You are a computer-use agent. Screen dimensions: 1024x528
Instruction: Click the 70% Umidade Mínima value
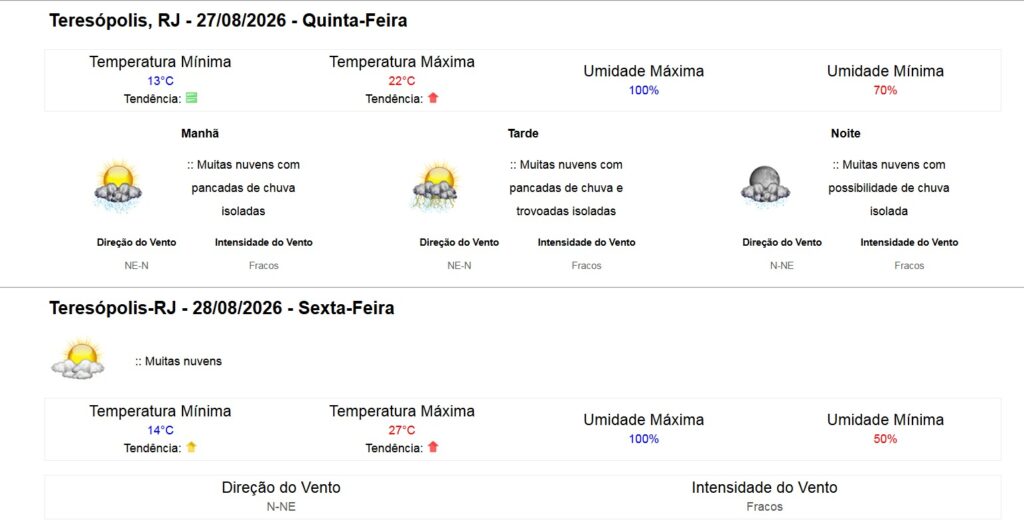[x=885, y=90]
